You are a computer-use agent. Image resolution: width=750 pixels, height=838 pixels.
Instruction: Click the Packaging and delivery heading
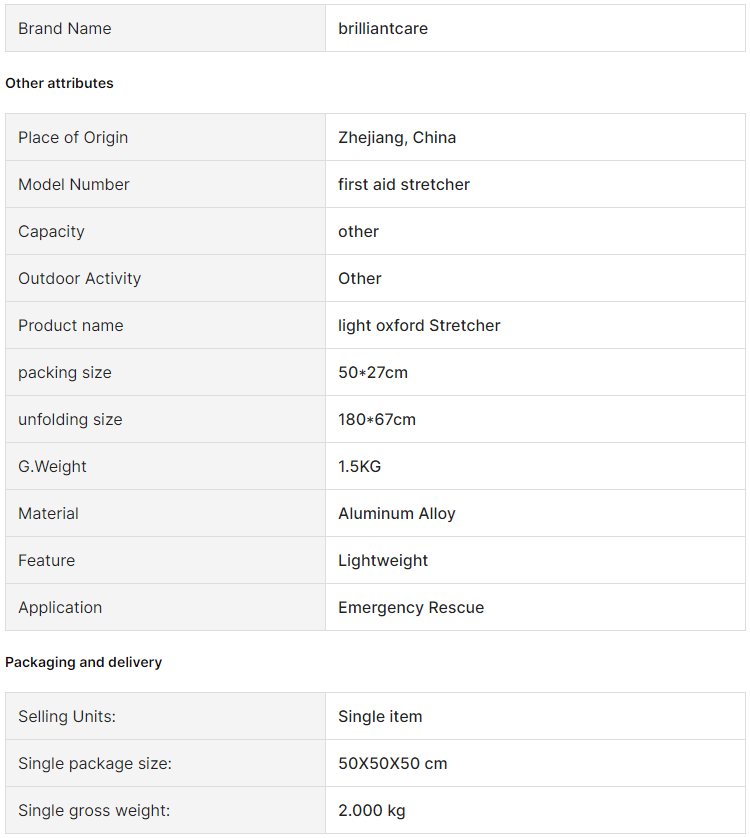[83, 663]
